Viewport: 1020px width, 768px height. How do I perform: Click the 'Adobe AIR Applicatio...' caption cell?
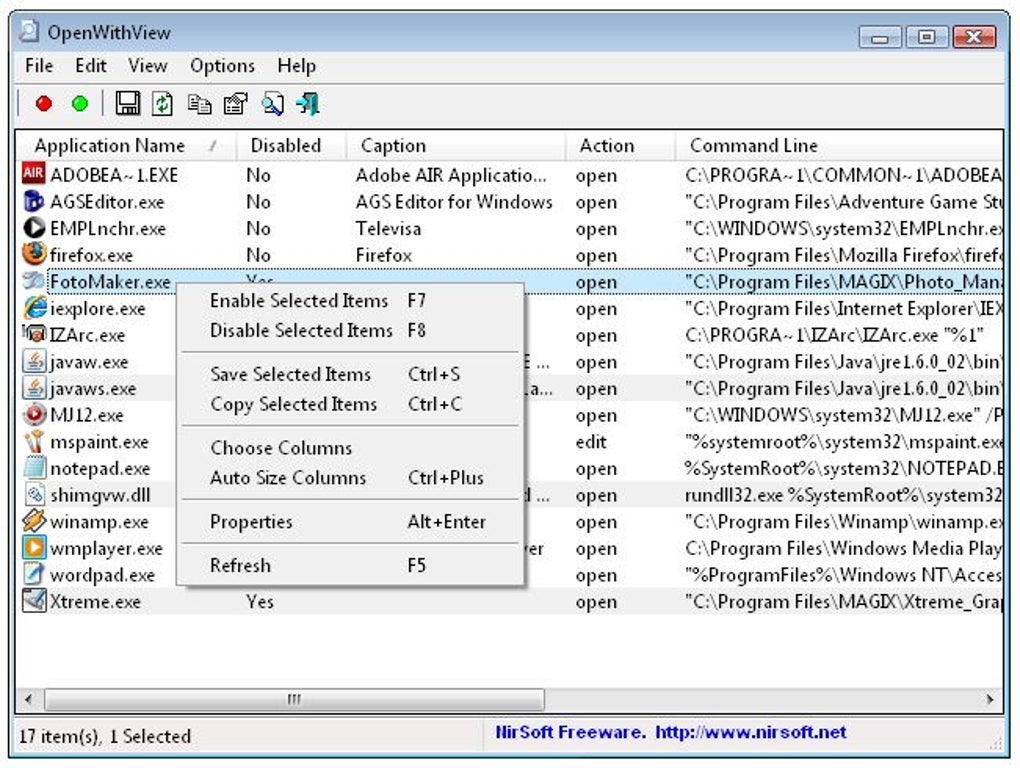(451, 175)
